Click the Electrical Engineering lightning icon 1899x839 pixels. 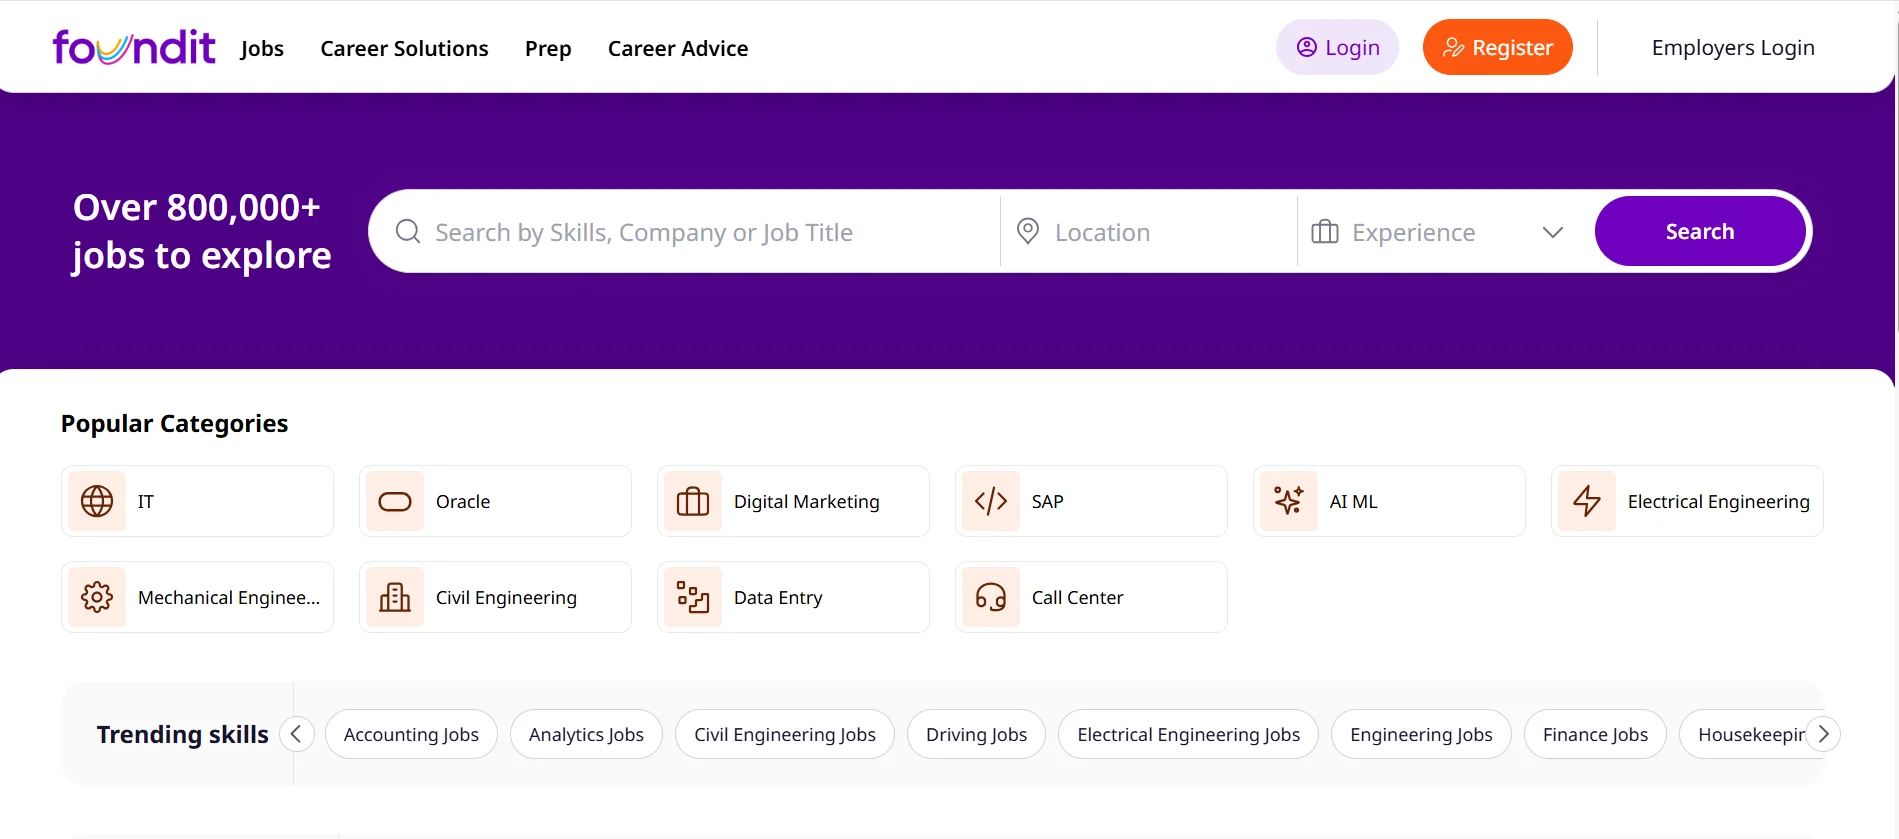(1587, 501)
